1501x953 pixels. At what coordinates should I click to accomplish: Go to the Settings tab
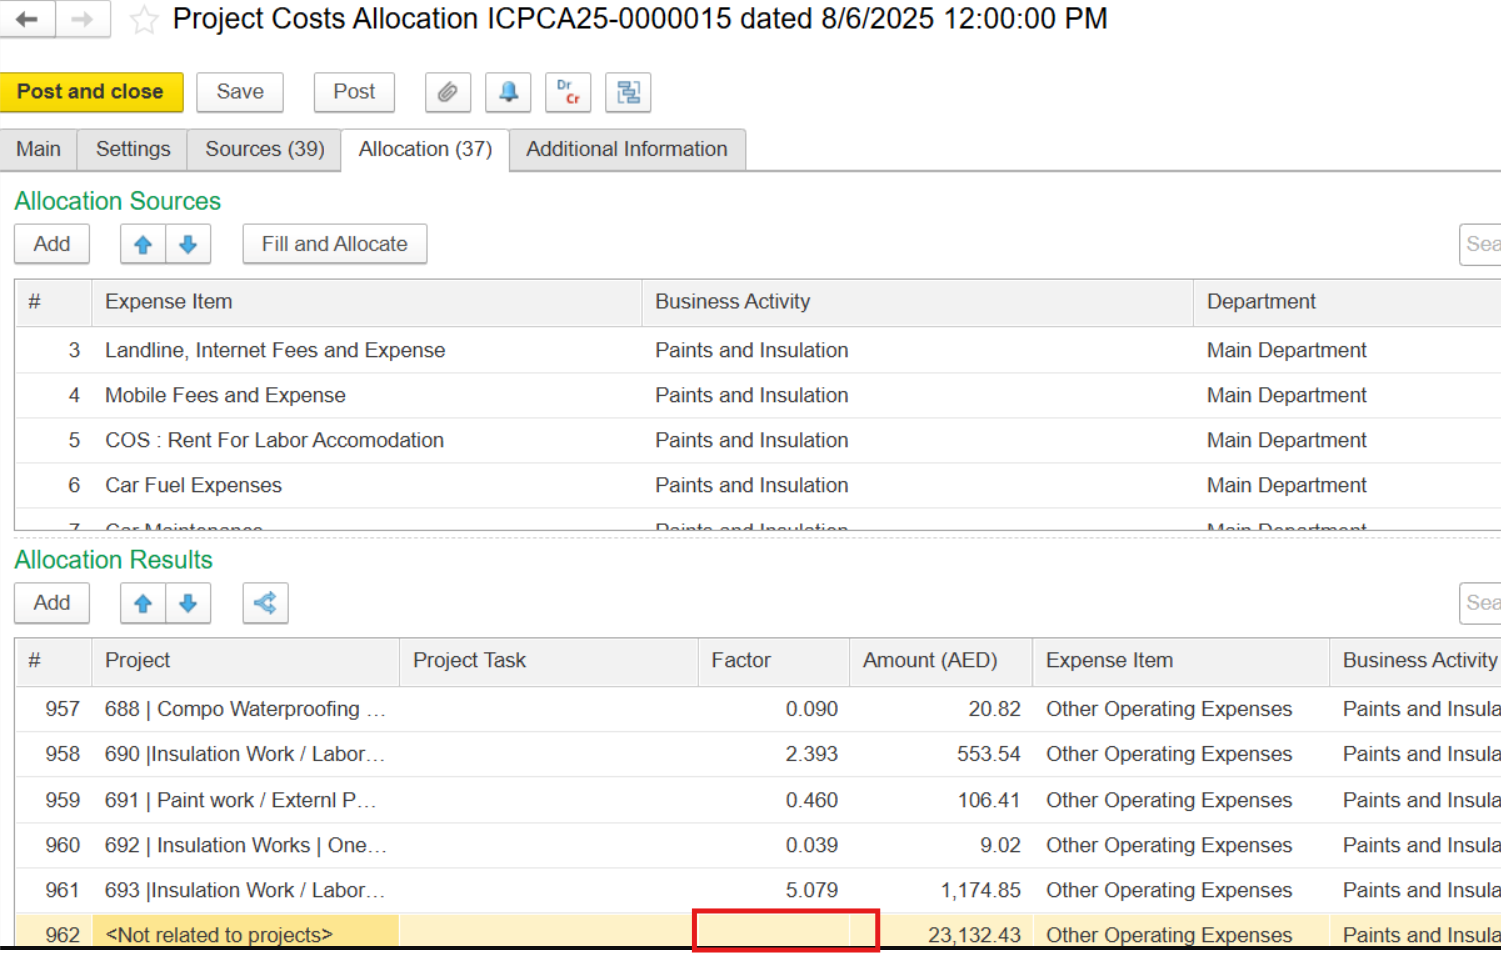pyautogui.click(x=133, y=149)
